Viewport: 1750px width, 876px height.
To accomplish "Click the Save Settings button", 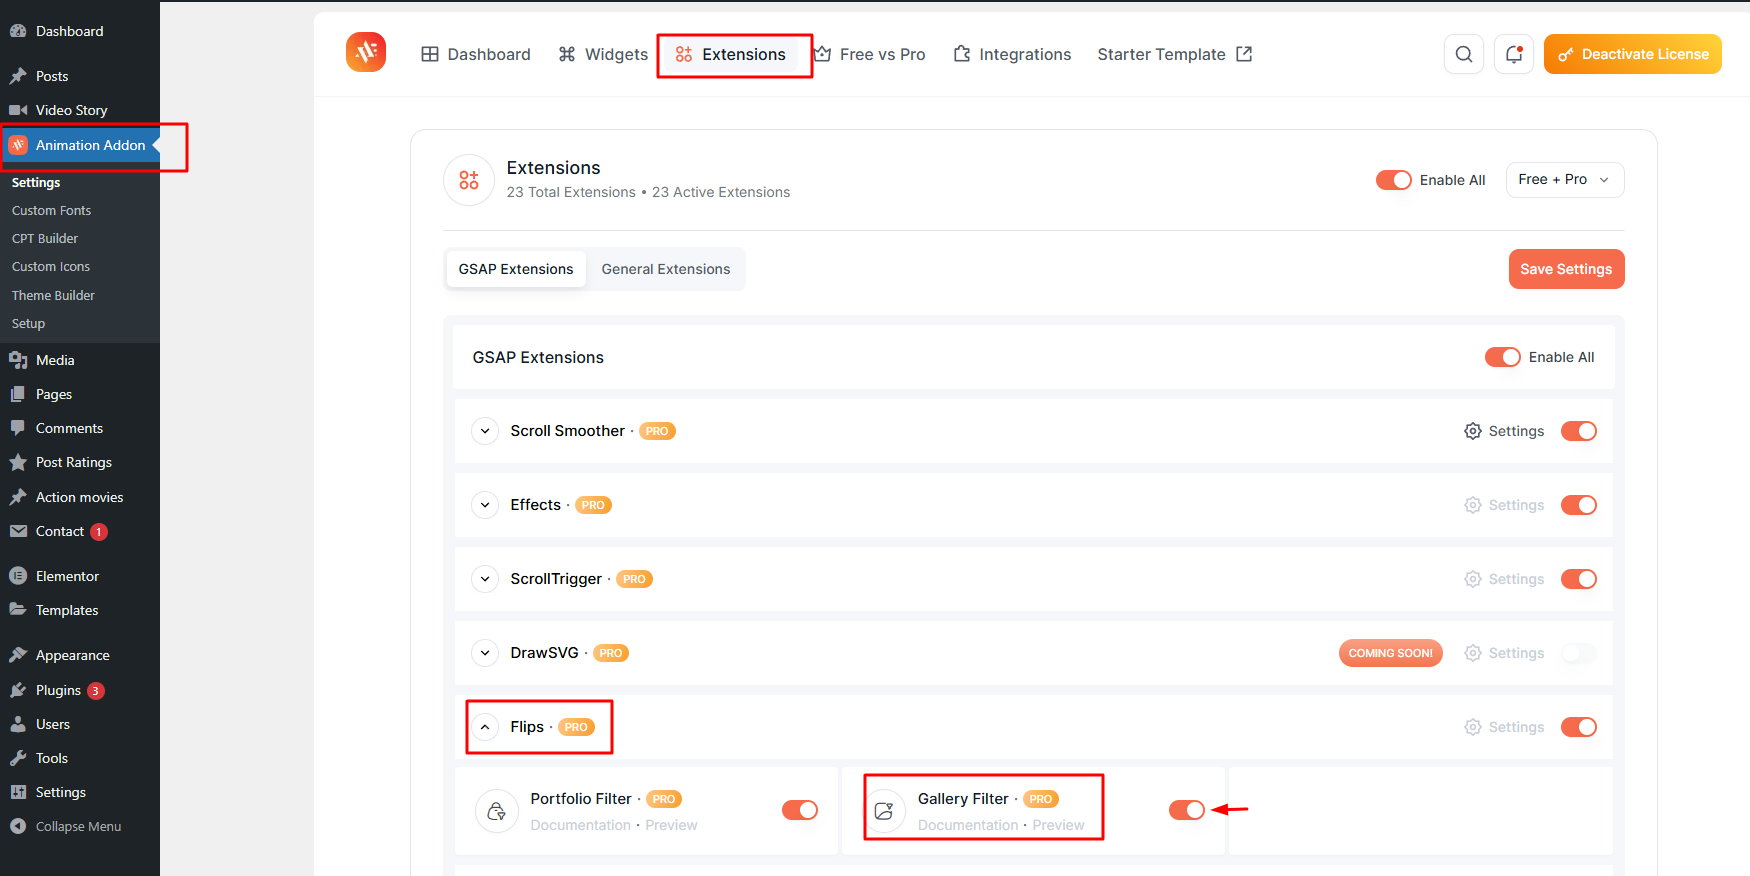I will coord(1566,269).
